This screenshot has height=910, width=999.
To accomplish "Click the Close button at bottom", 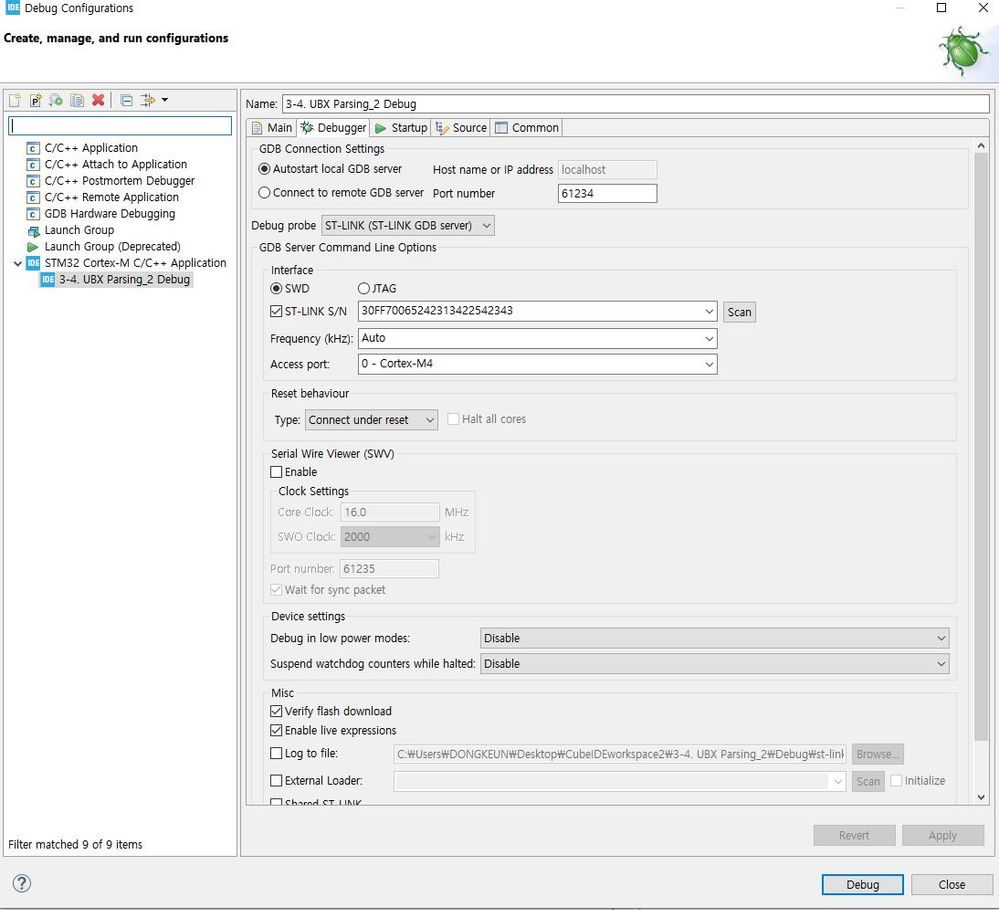I will point(951,885).
